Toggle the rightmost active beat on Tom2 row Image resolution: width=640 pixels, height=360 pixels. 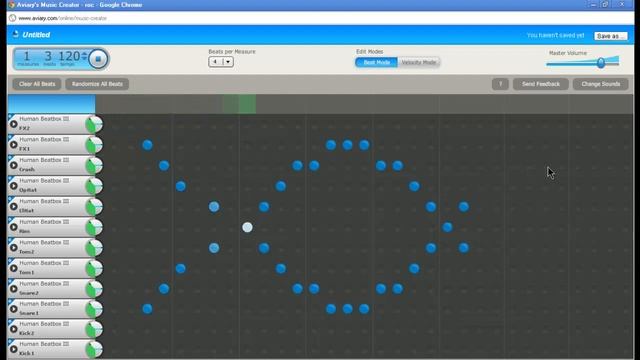tap(464, 248)
